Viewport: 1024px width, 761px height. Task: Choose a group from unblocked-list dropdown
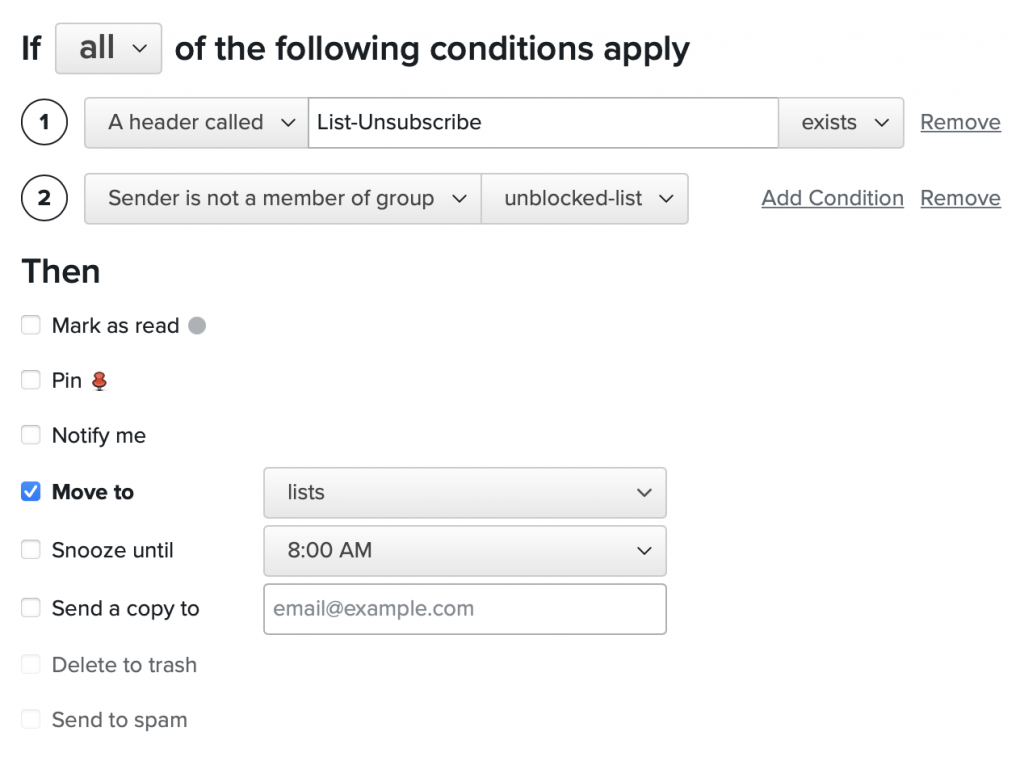click(x=584, y=198)
